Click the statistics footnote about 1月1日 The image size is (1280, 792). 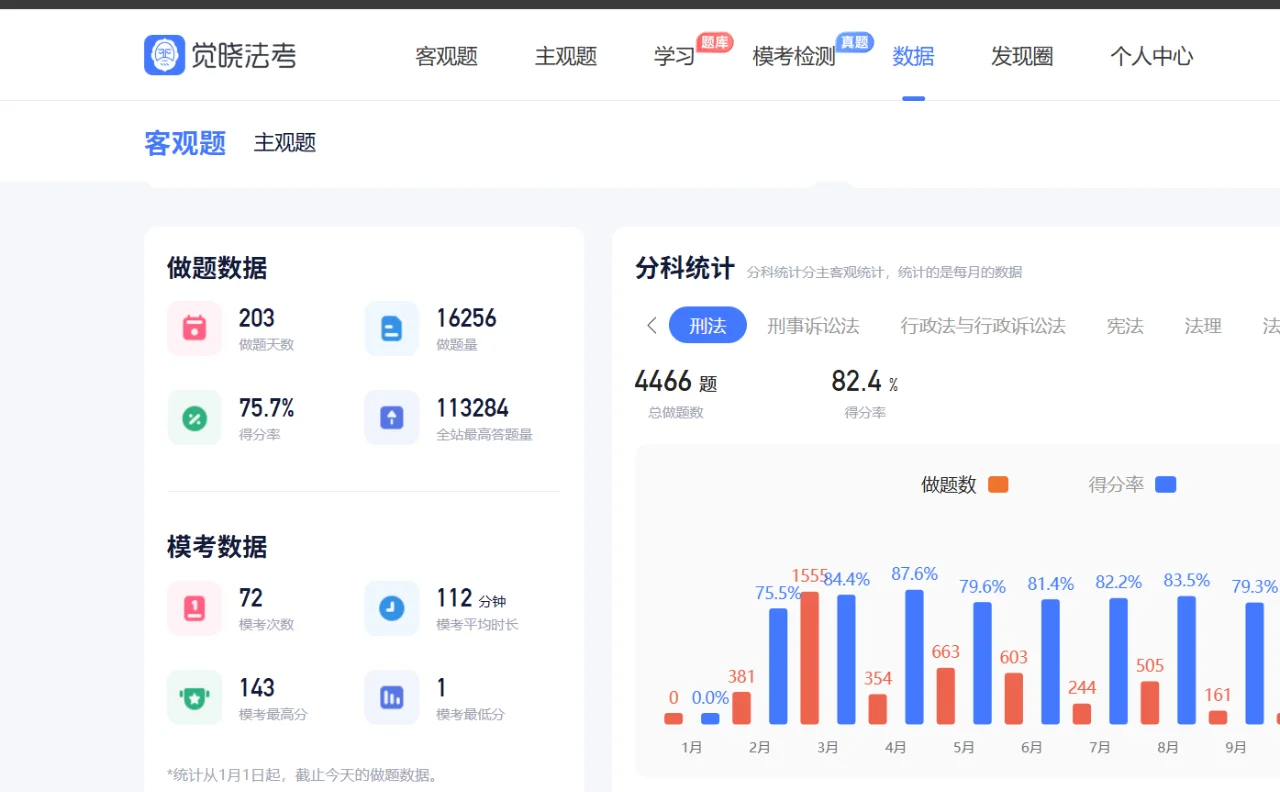click(x=303, y=775)
